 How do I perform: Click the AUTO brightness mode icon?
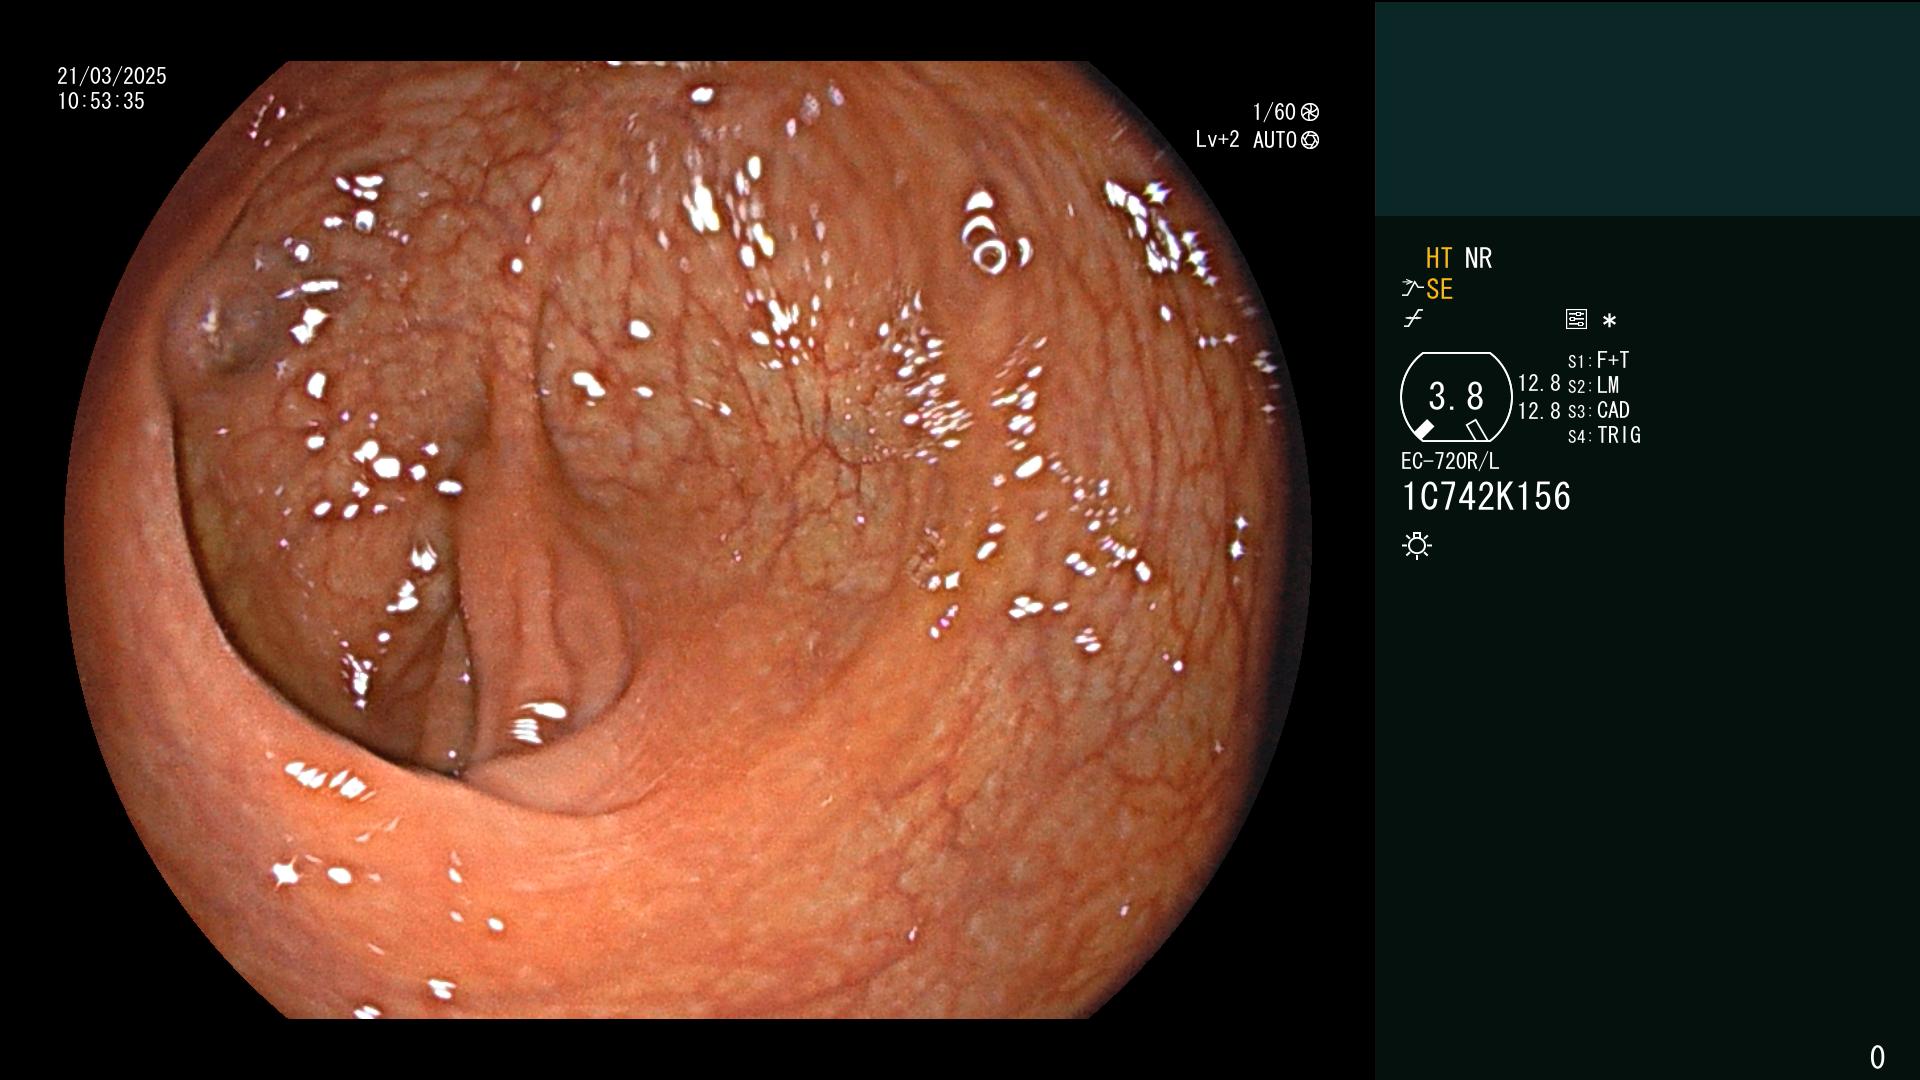click(1310, 140)
